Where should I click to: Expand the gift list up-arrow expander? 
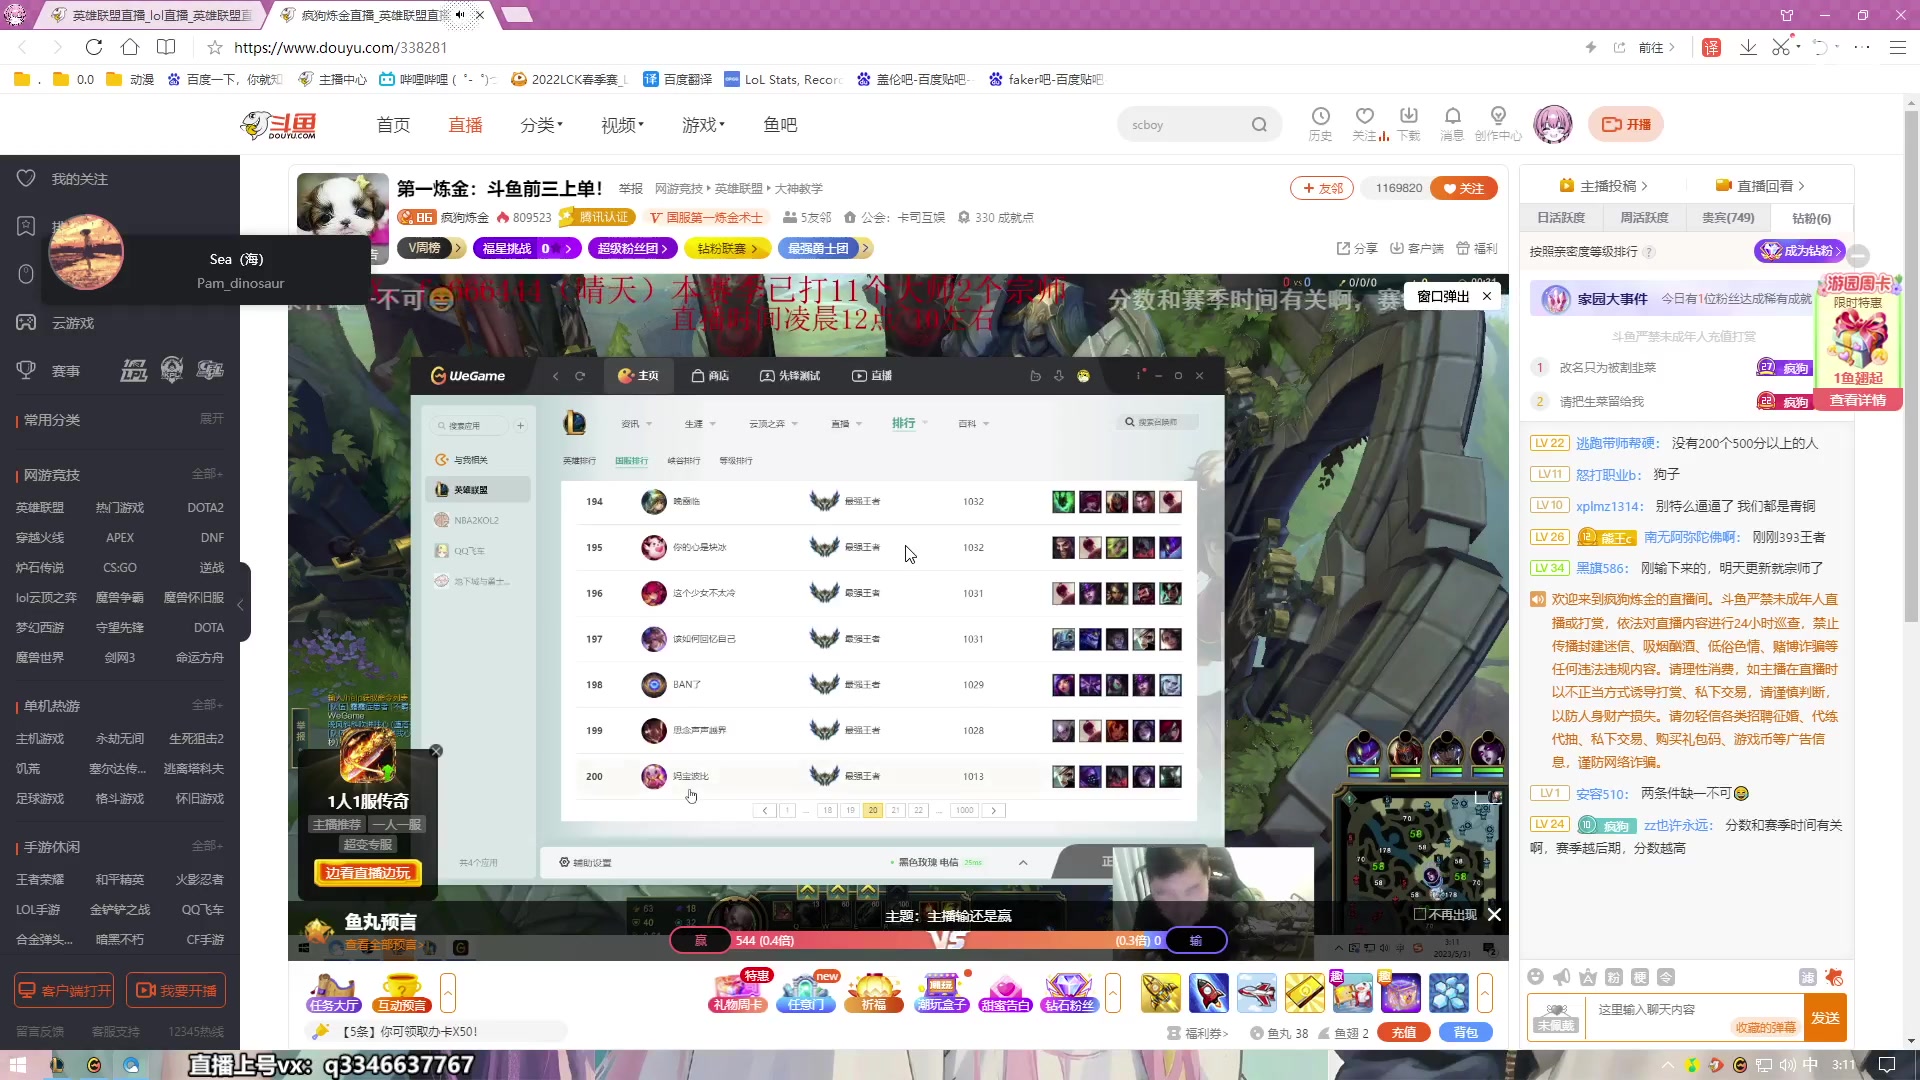[1484, 993]
